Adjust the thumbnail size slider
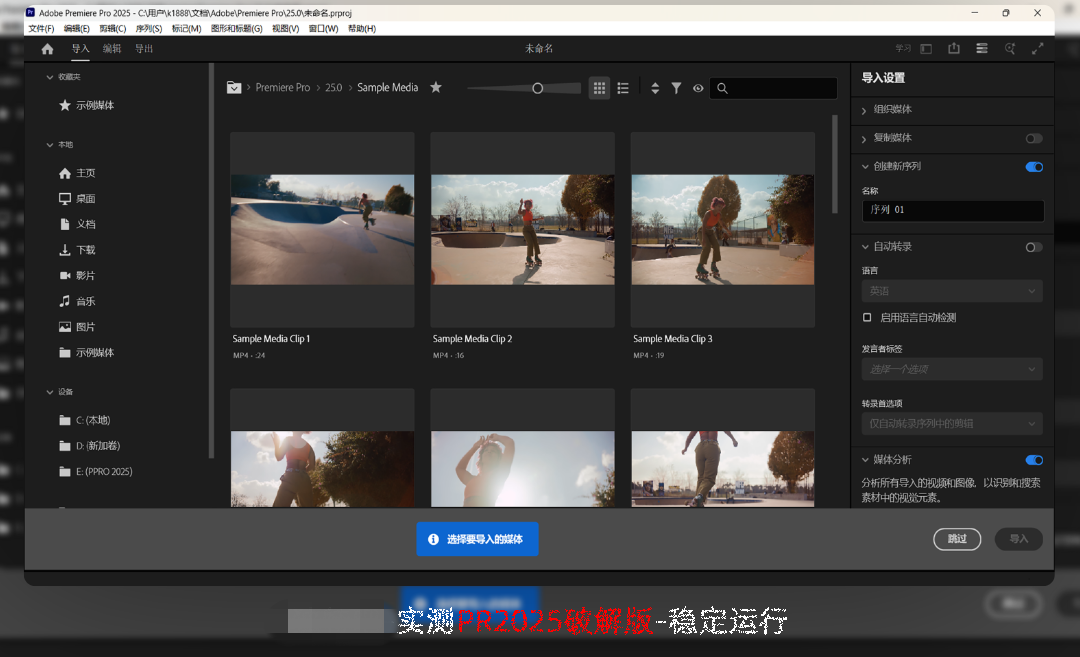 pyautogui.click(x=538, y=88)
